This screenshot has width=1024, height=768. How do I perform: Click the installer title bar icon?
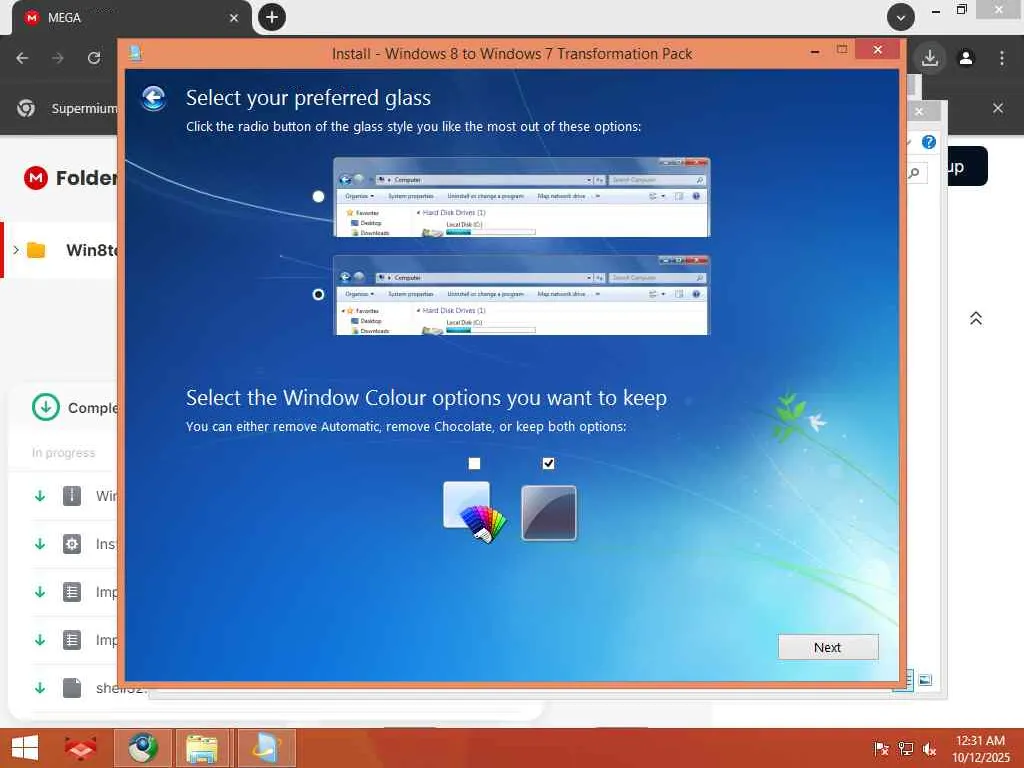[135, 54]
